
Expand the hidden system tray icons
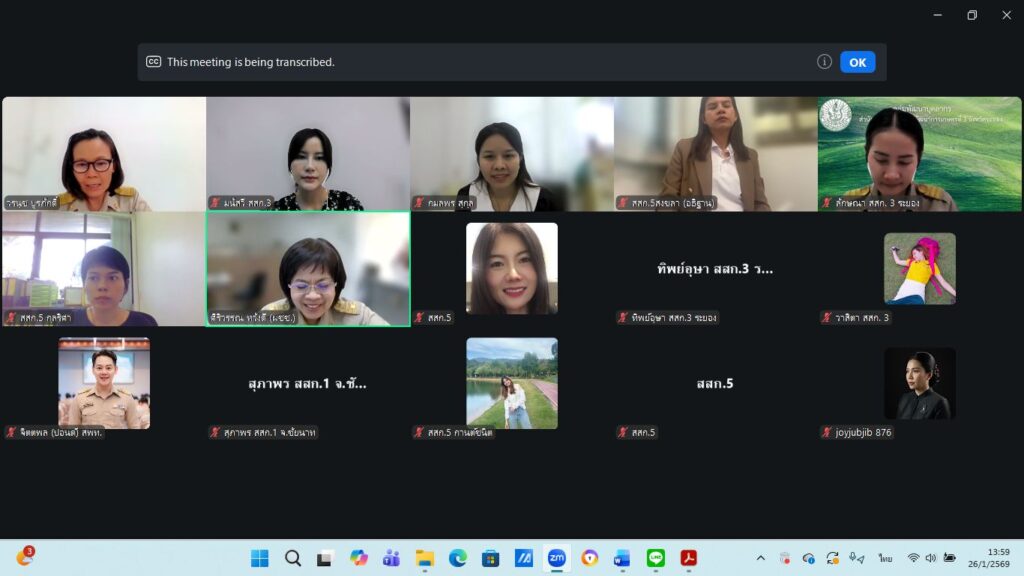[x=761, y=558]
